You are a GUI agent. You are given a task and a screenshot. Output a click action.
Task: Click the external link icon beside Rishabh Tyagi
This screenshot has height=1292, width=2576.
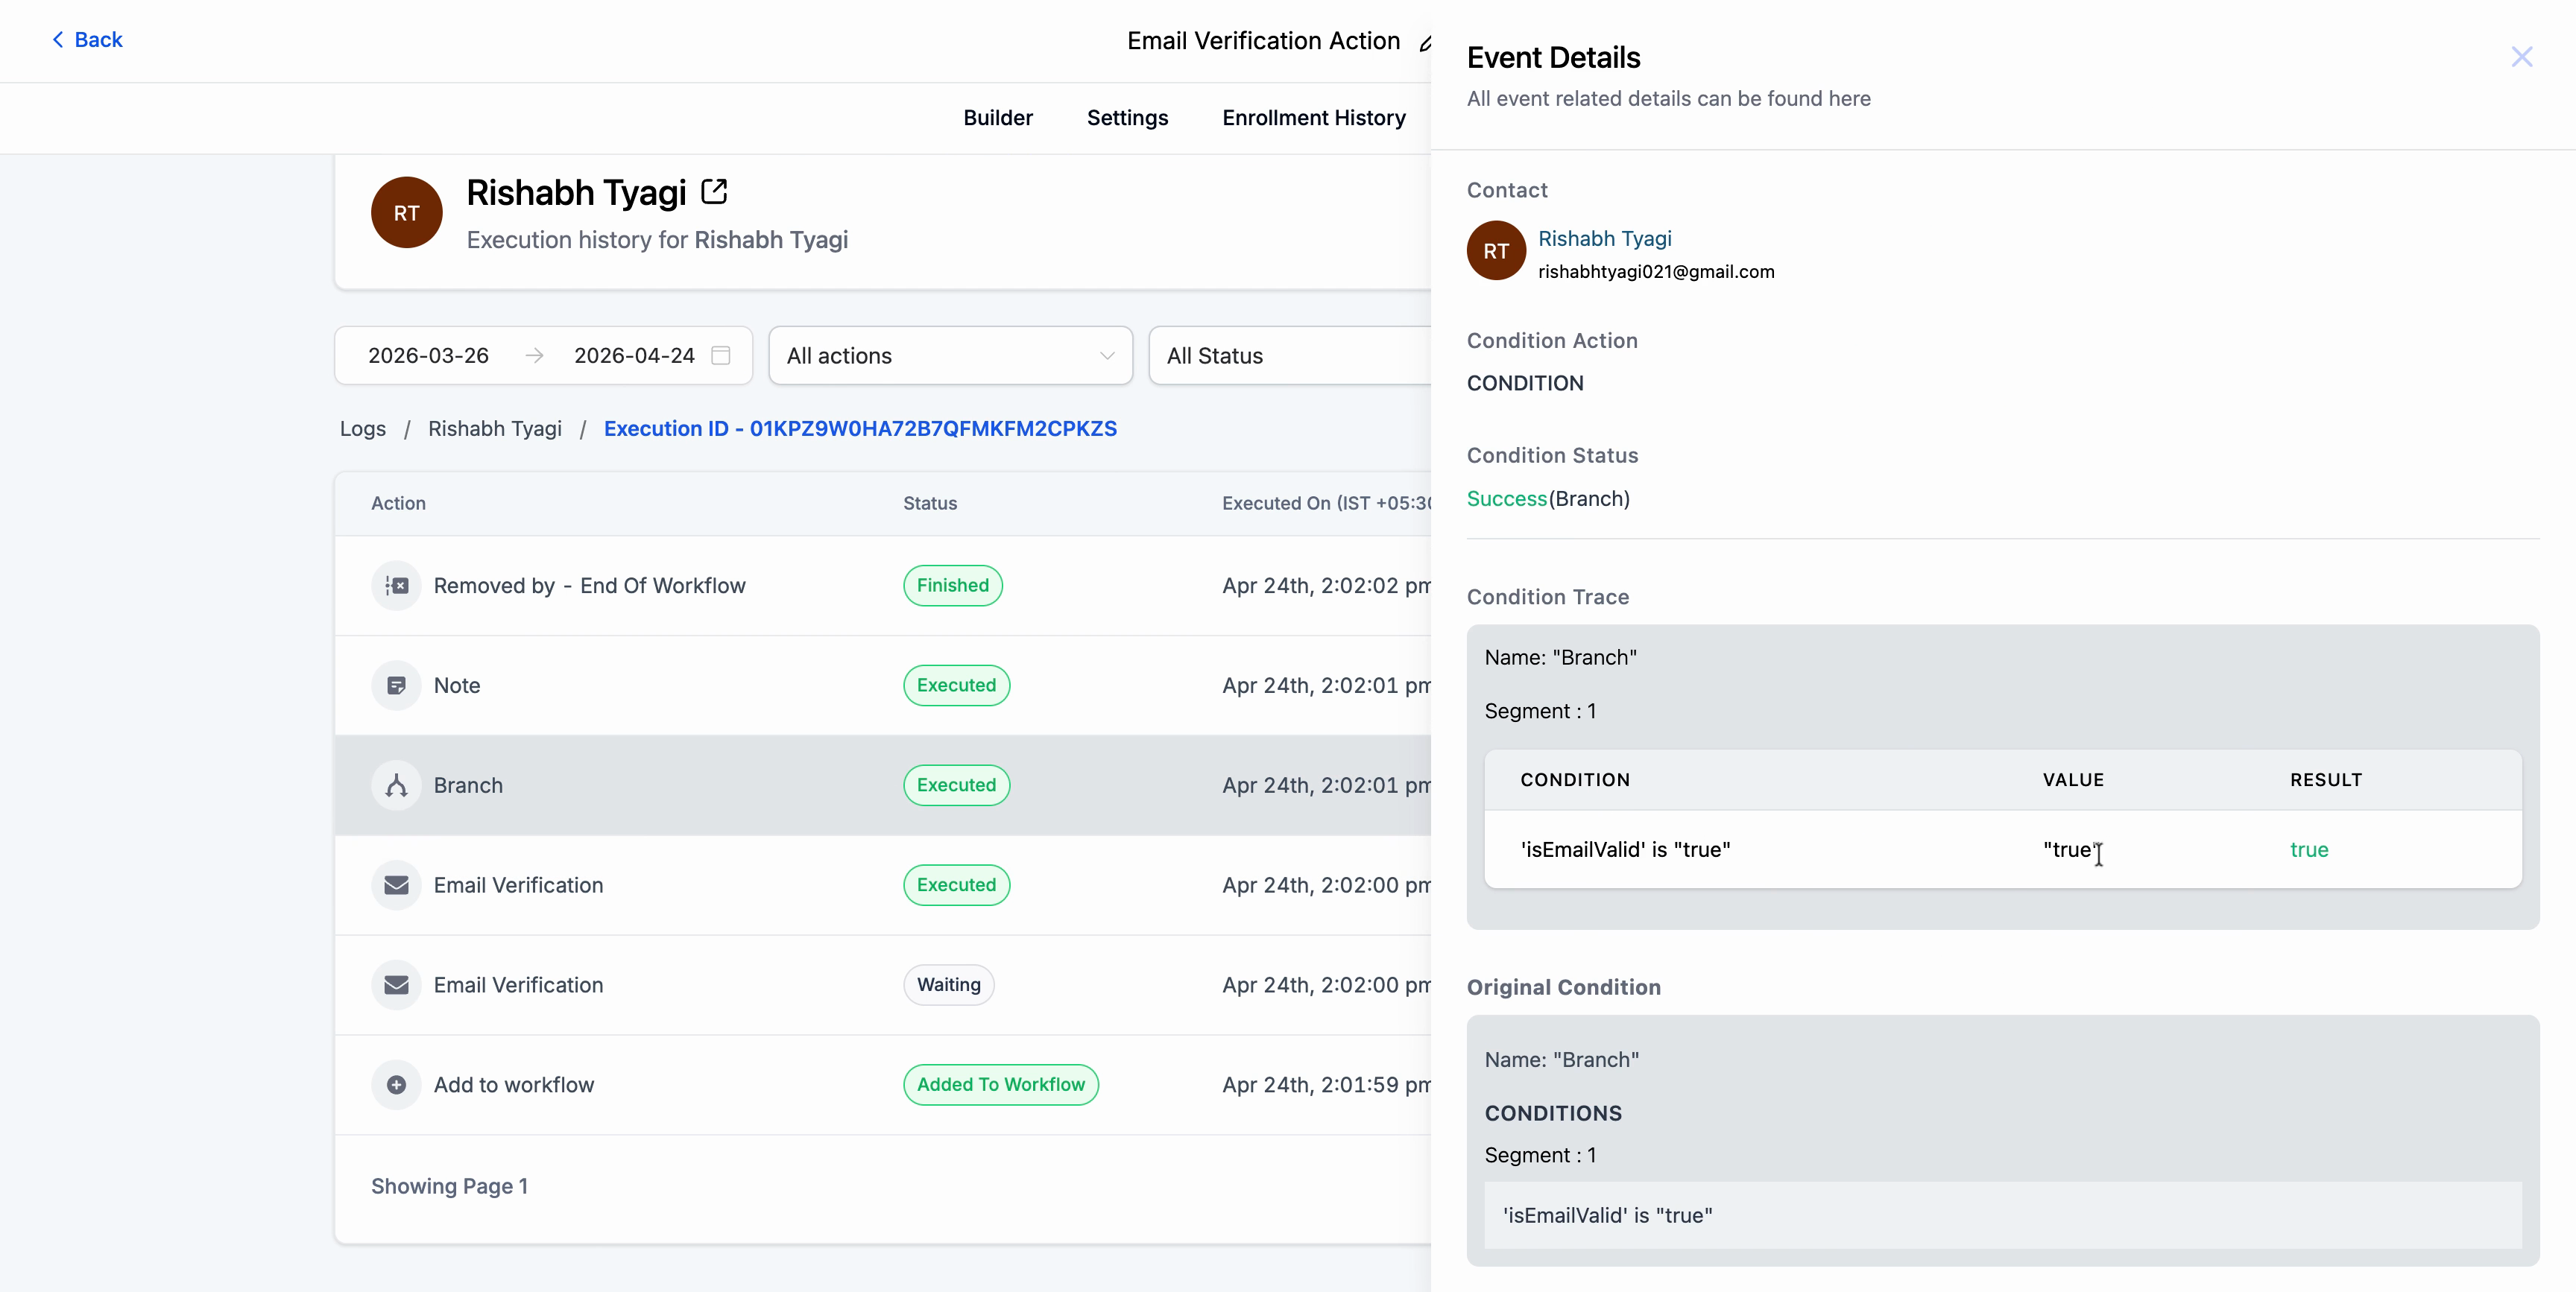(714, 191)
